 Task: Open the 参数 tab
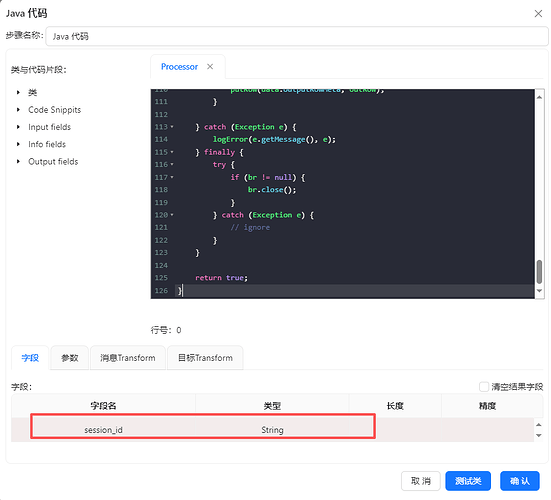(70, 358)
